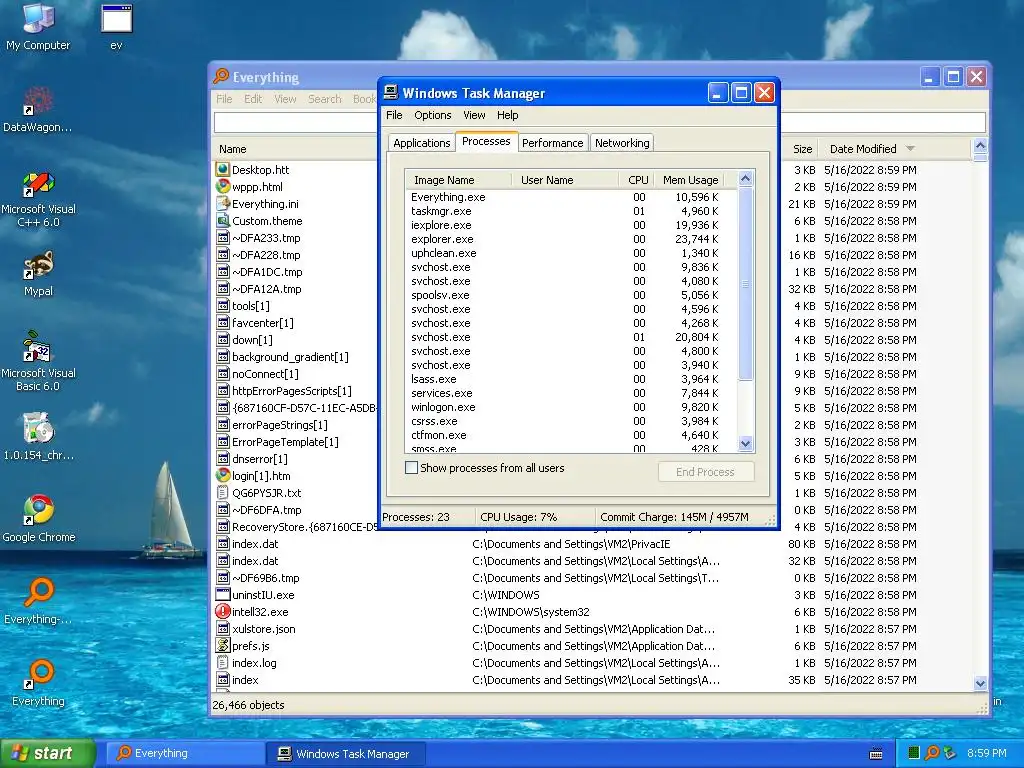Select the Custom.theme file icon
The width and height of the screenshot is (1024, 768).
[223, 221]
